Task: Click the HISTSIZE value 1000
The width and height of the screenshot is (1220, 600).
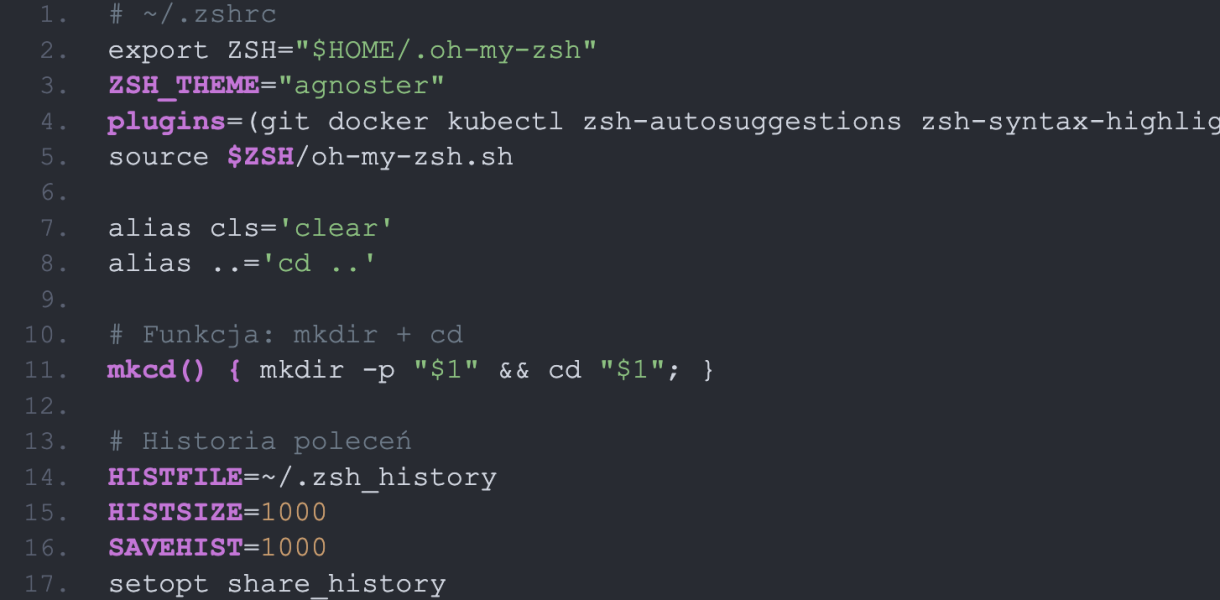Action: 294,513
